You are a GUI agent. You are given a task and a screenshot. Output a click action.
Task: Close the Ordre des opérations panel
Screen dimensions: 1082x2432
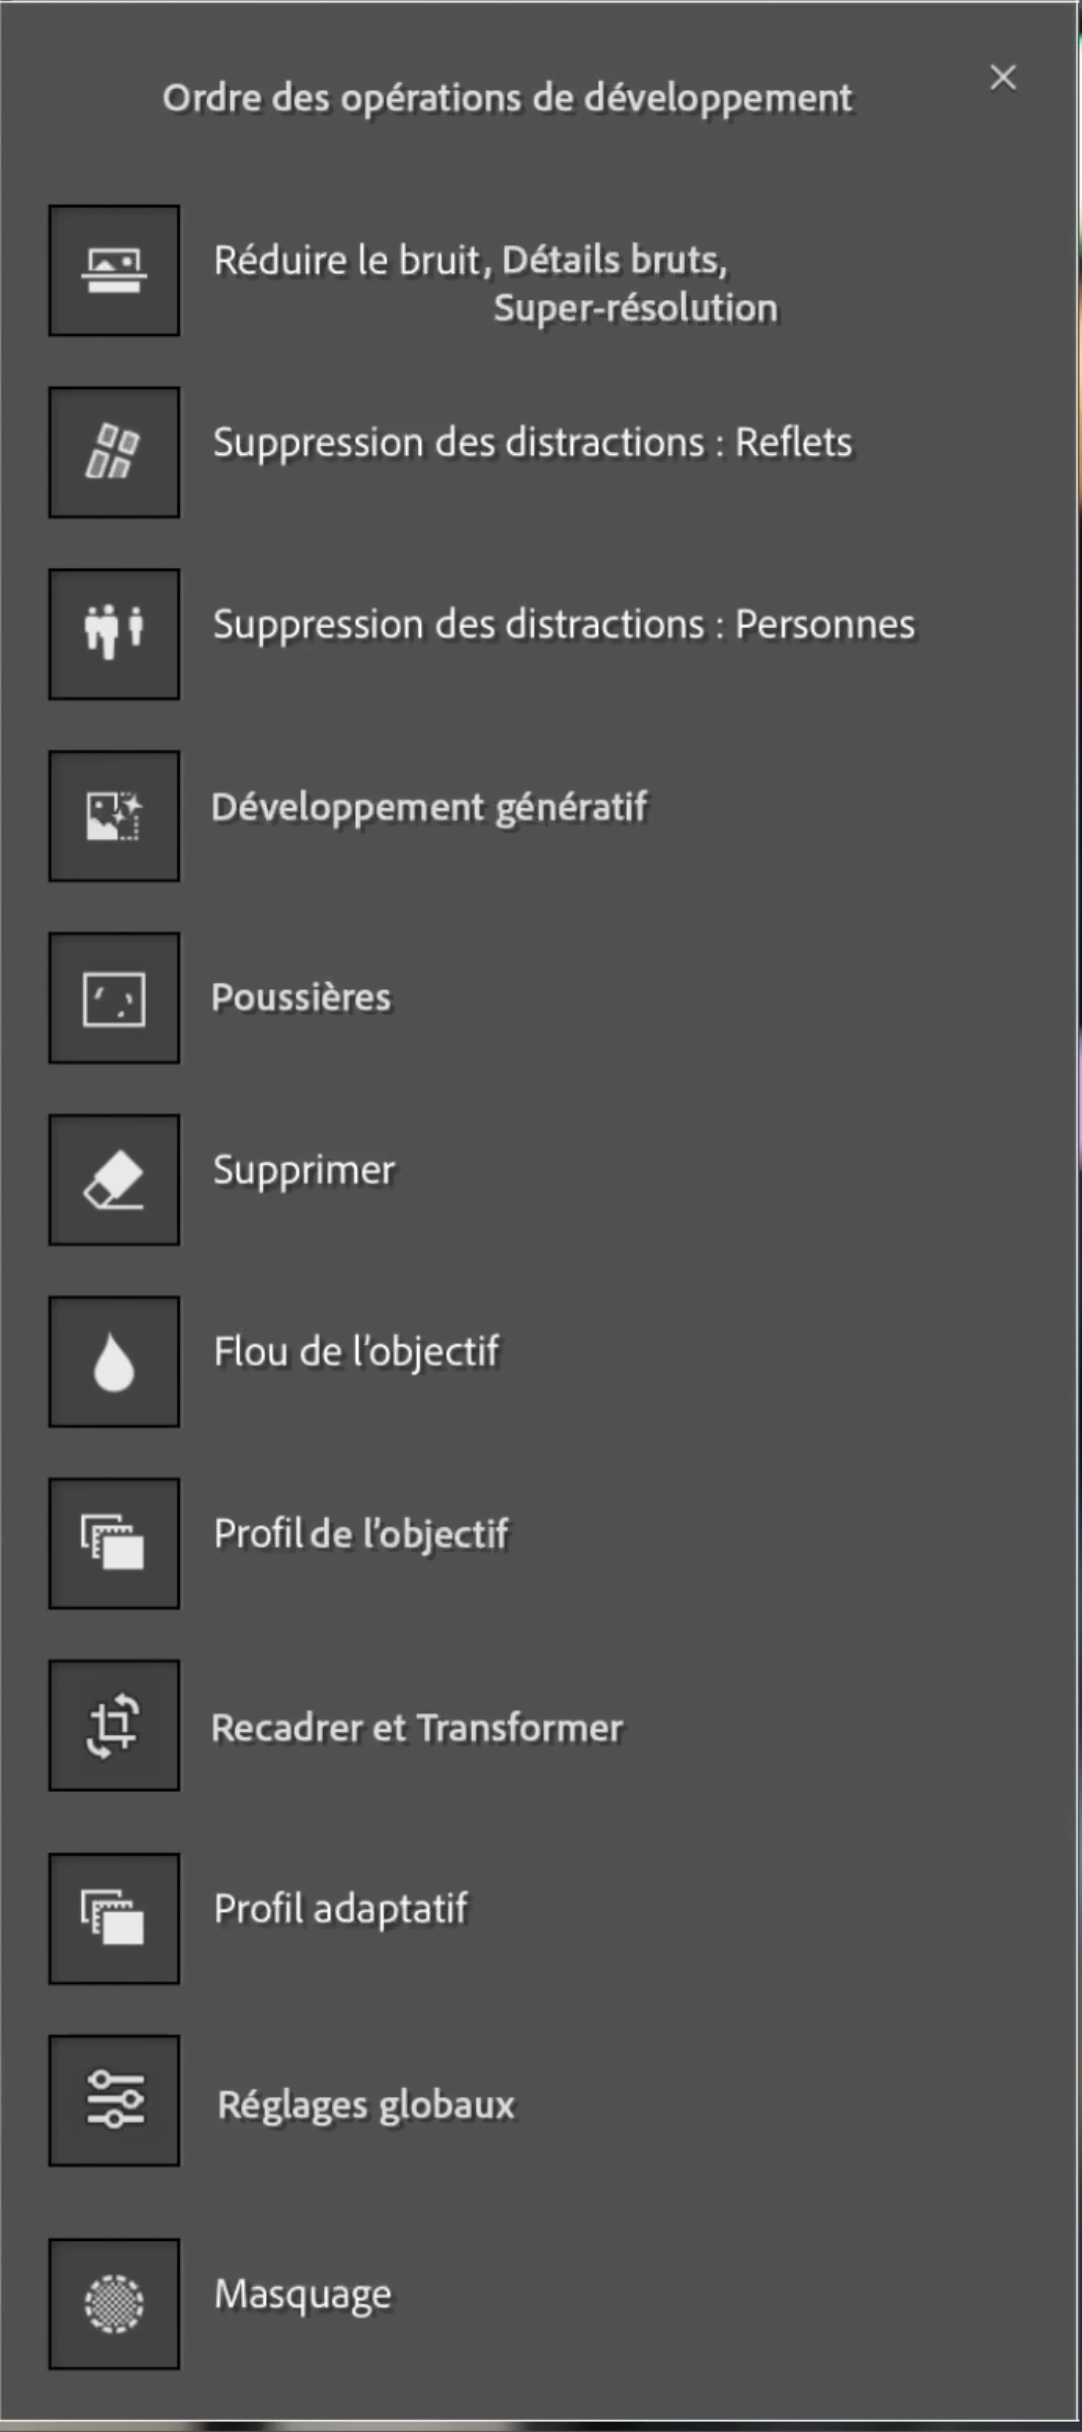1003,78
